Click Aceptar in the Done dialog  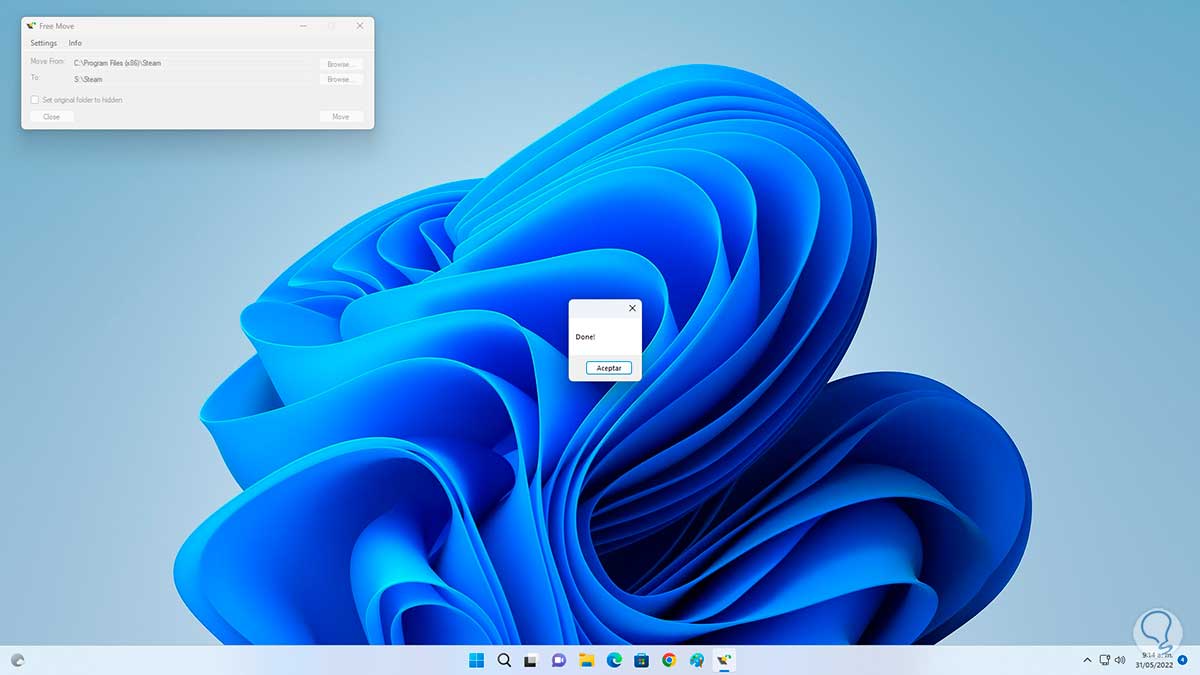point(609,368)
